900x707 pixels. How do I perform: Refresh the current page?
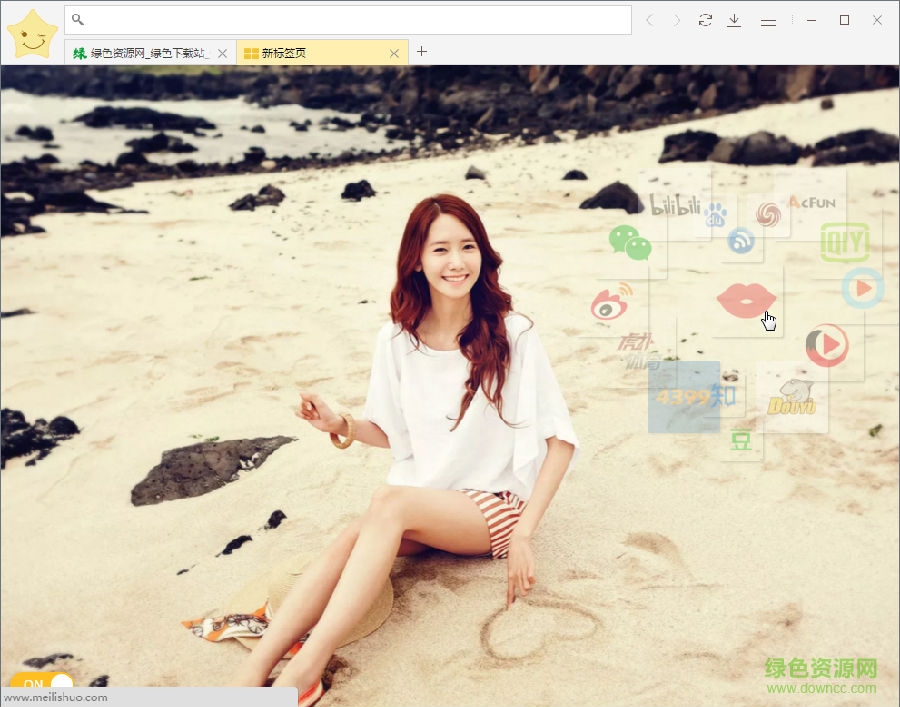[x=706, y=20]
